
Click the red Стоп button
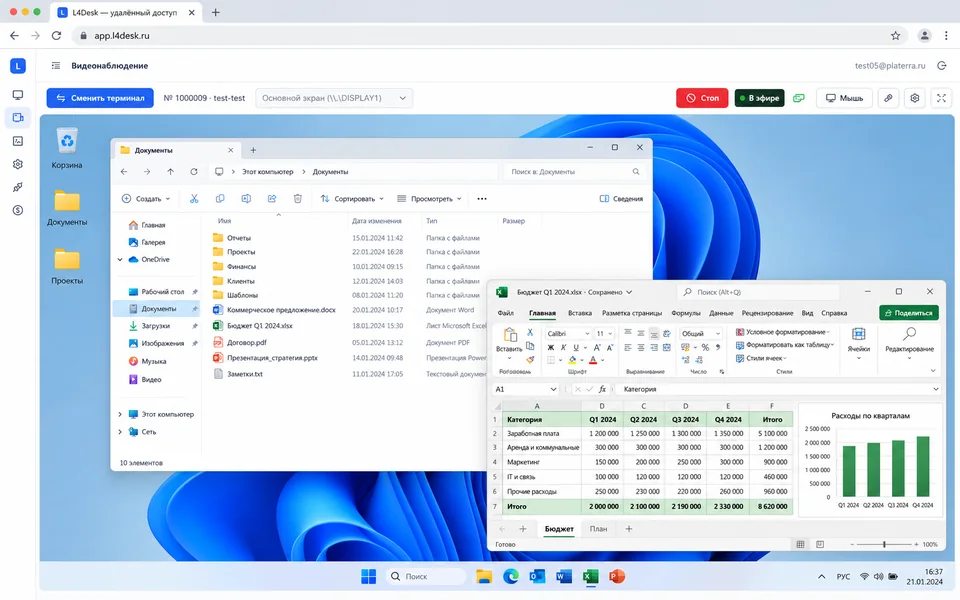pos(702,98)
